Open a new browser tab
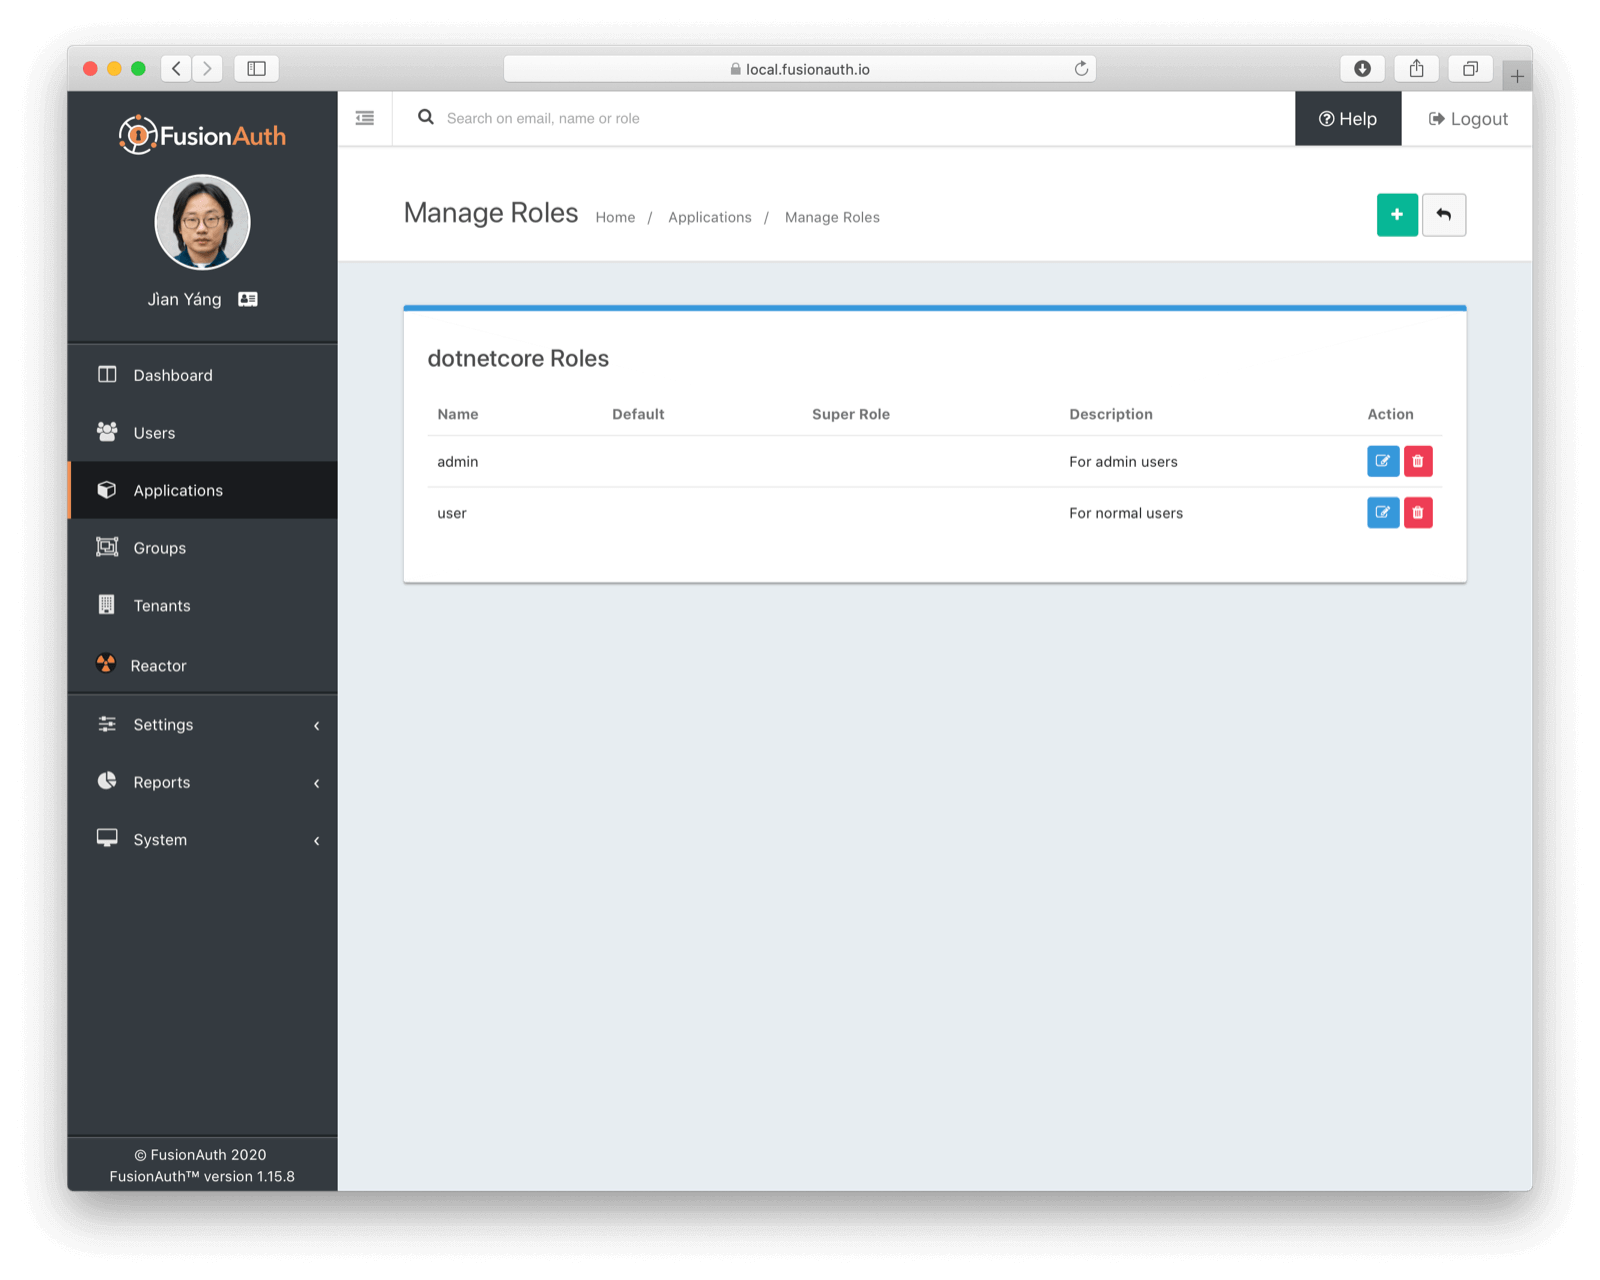Image resolution: width=1600 pixels, height=1280 pixels. pos(1517,76)
